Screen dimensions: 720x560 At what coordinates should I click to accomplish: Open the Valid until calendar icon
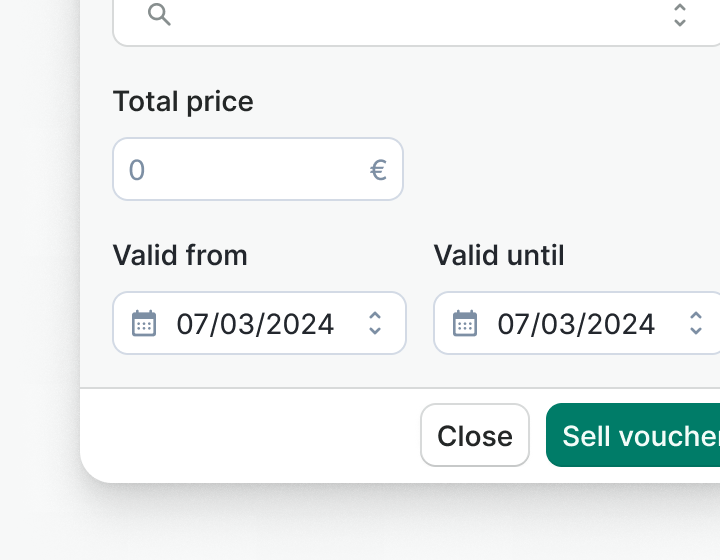465,323
